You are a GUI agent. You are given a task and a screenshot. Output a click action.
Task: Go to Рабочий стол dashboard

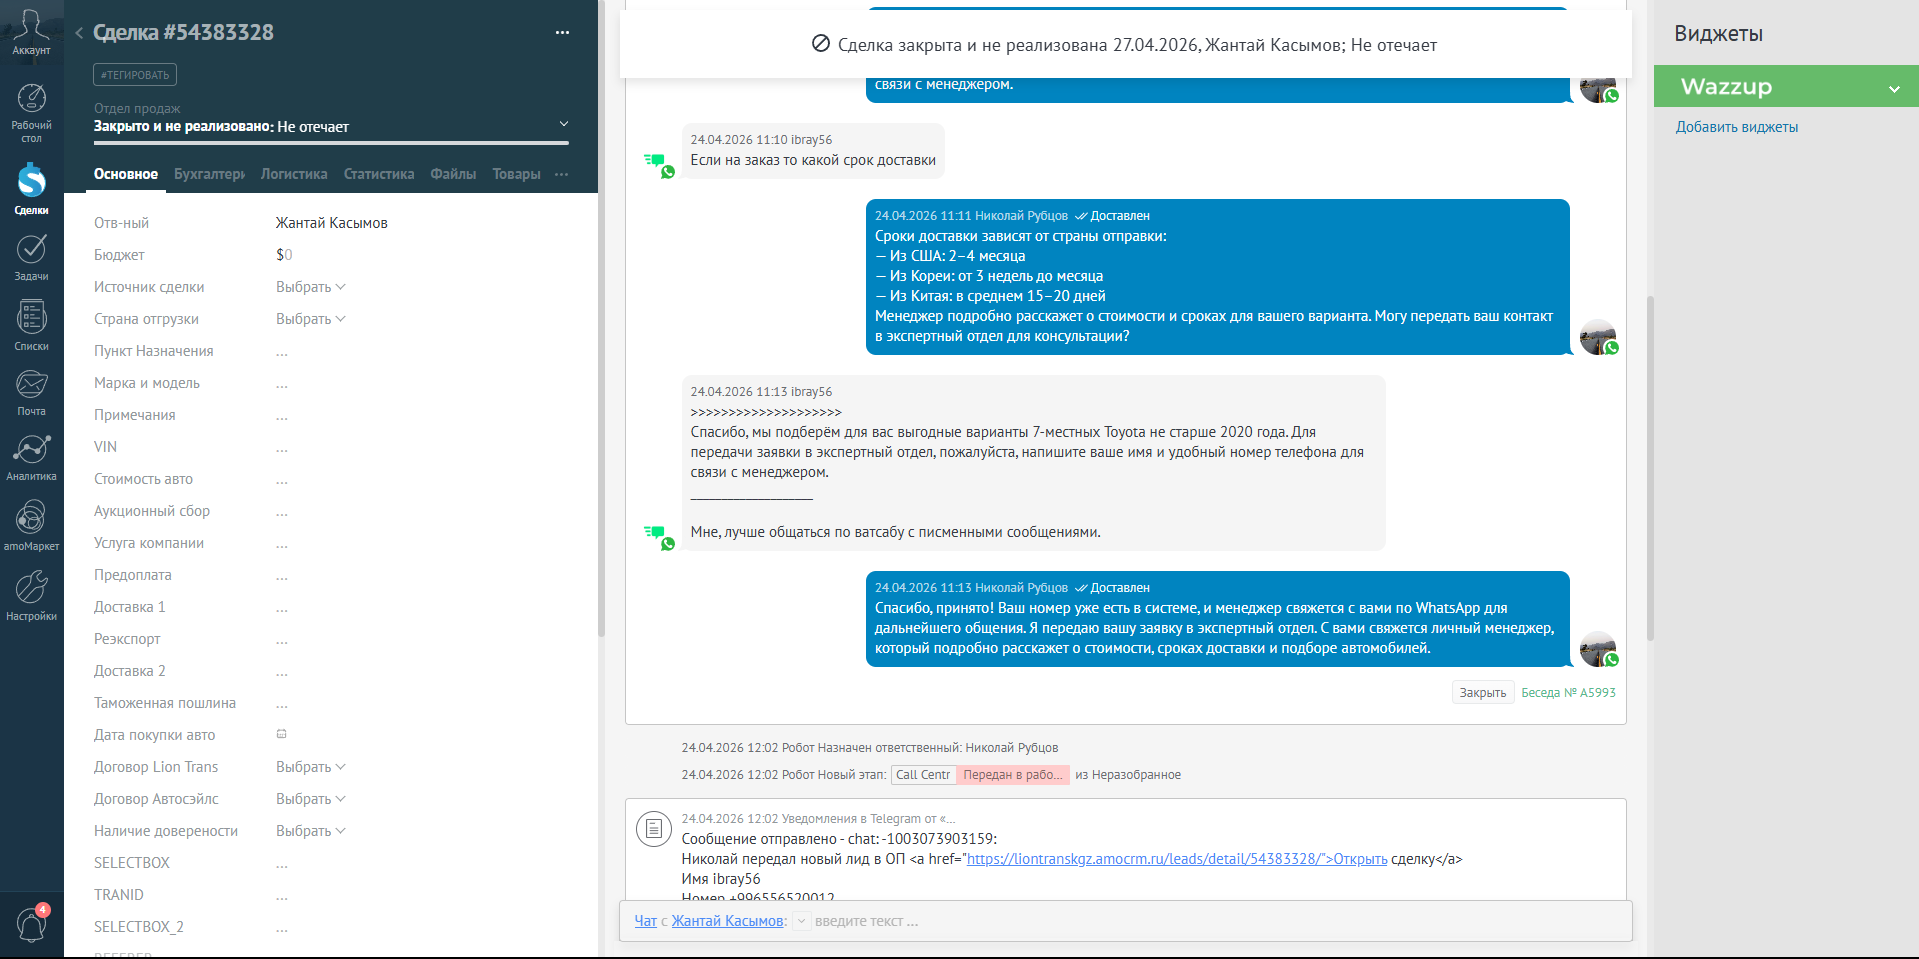31,113
